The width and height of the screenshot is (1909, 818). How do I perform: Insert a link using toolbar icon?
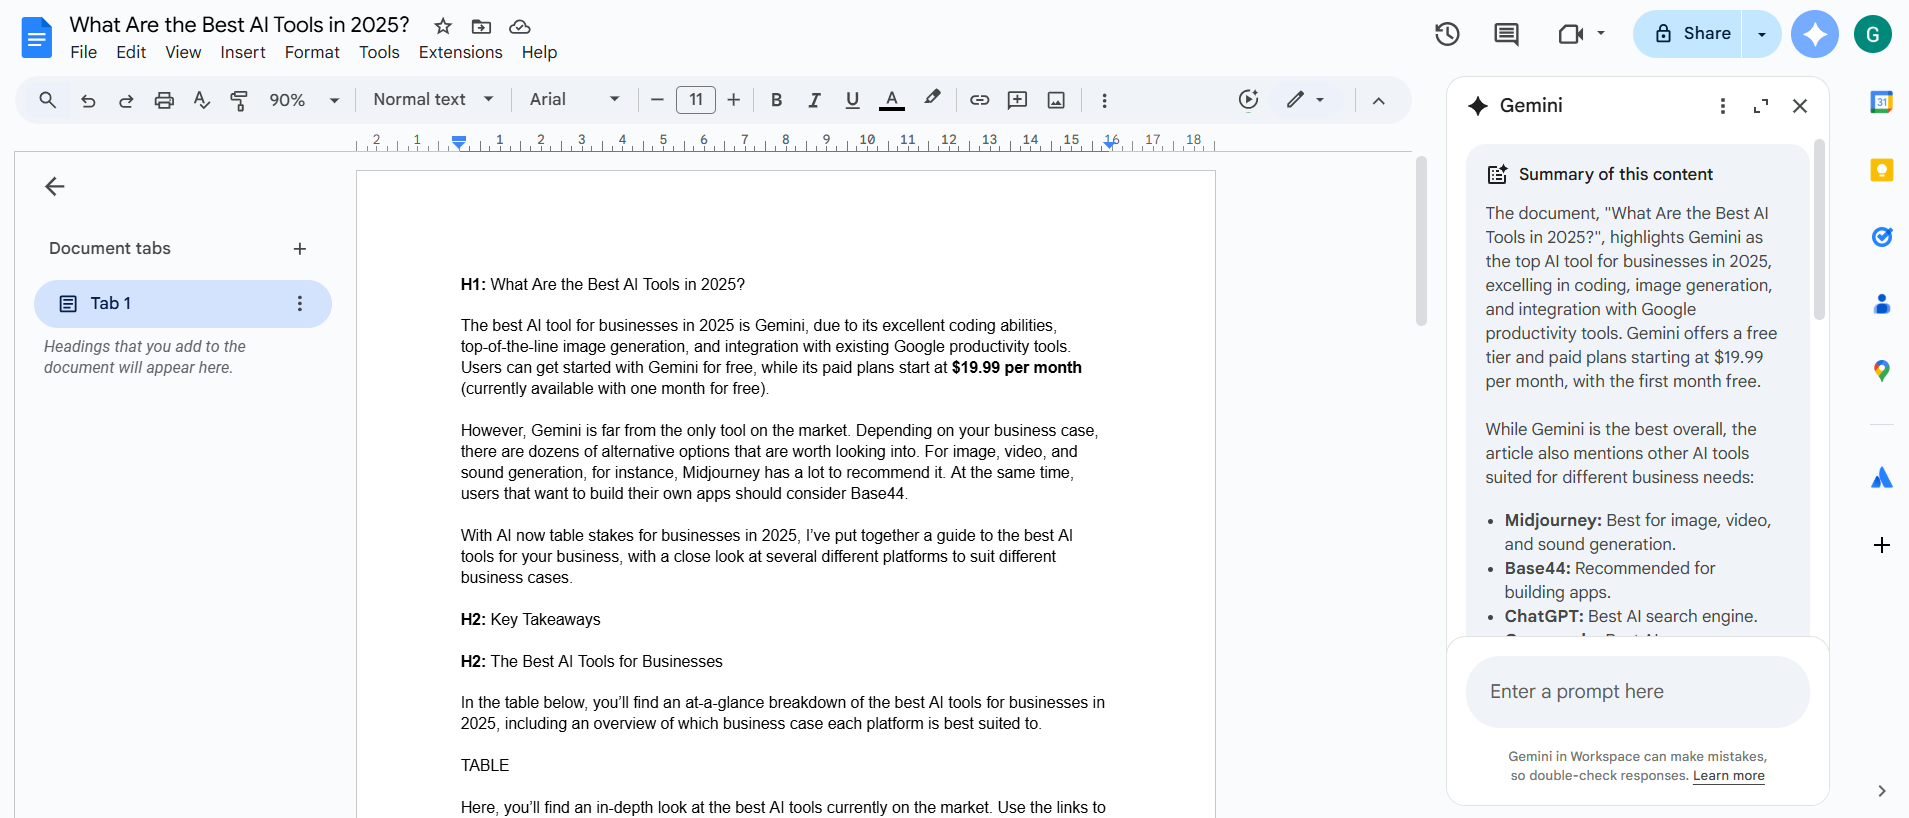979,100
